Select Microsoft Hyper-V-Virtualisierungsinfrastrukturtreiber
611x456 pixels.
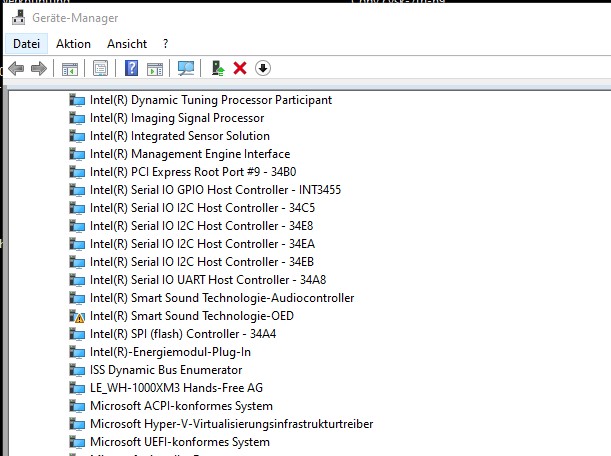pos(231,424)
